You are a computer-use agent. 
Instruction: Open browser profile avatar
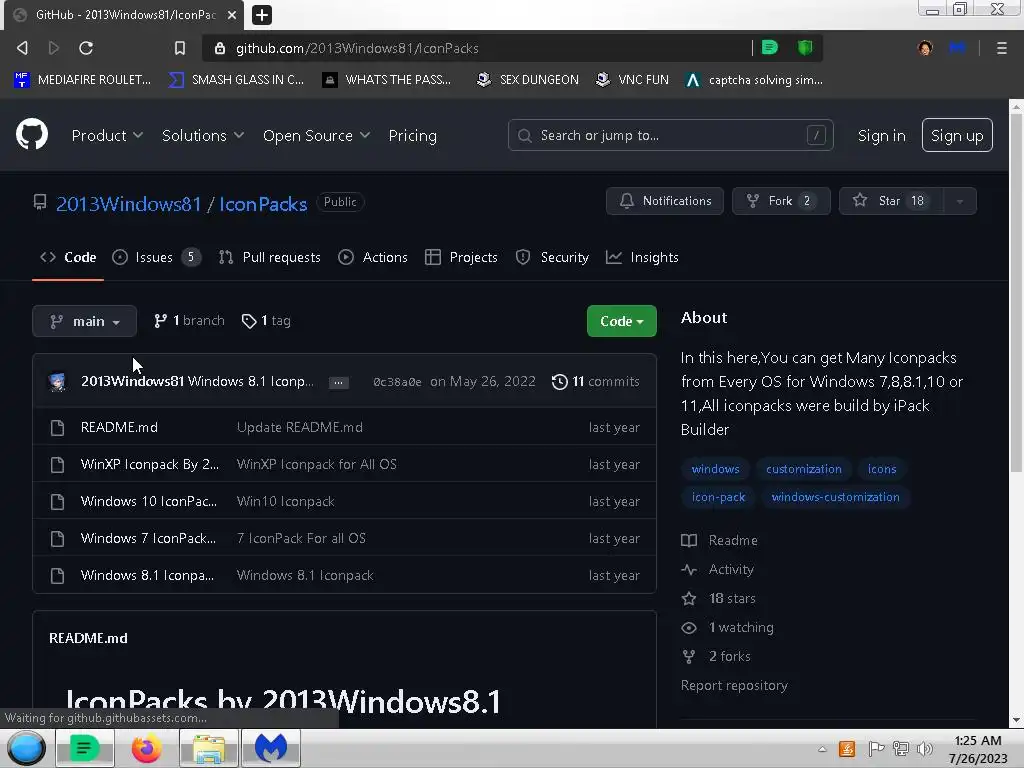click(925, 48)
